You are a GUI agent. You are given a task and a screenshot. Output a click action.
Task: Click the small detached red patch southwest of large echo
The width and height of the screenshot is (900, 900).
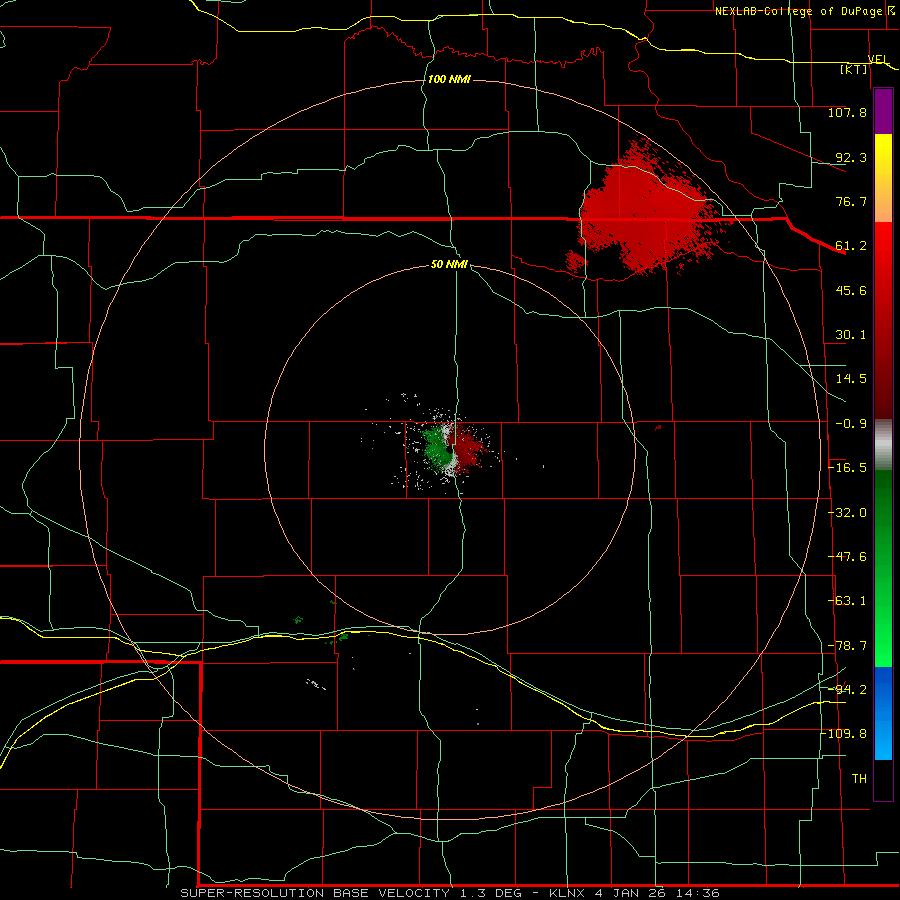tap(575, 261)
